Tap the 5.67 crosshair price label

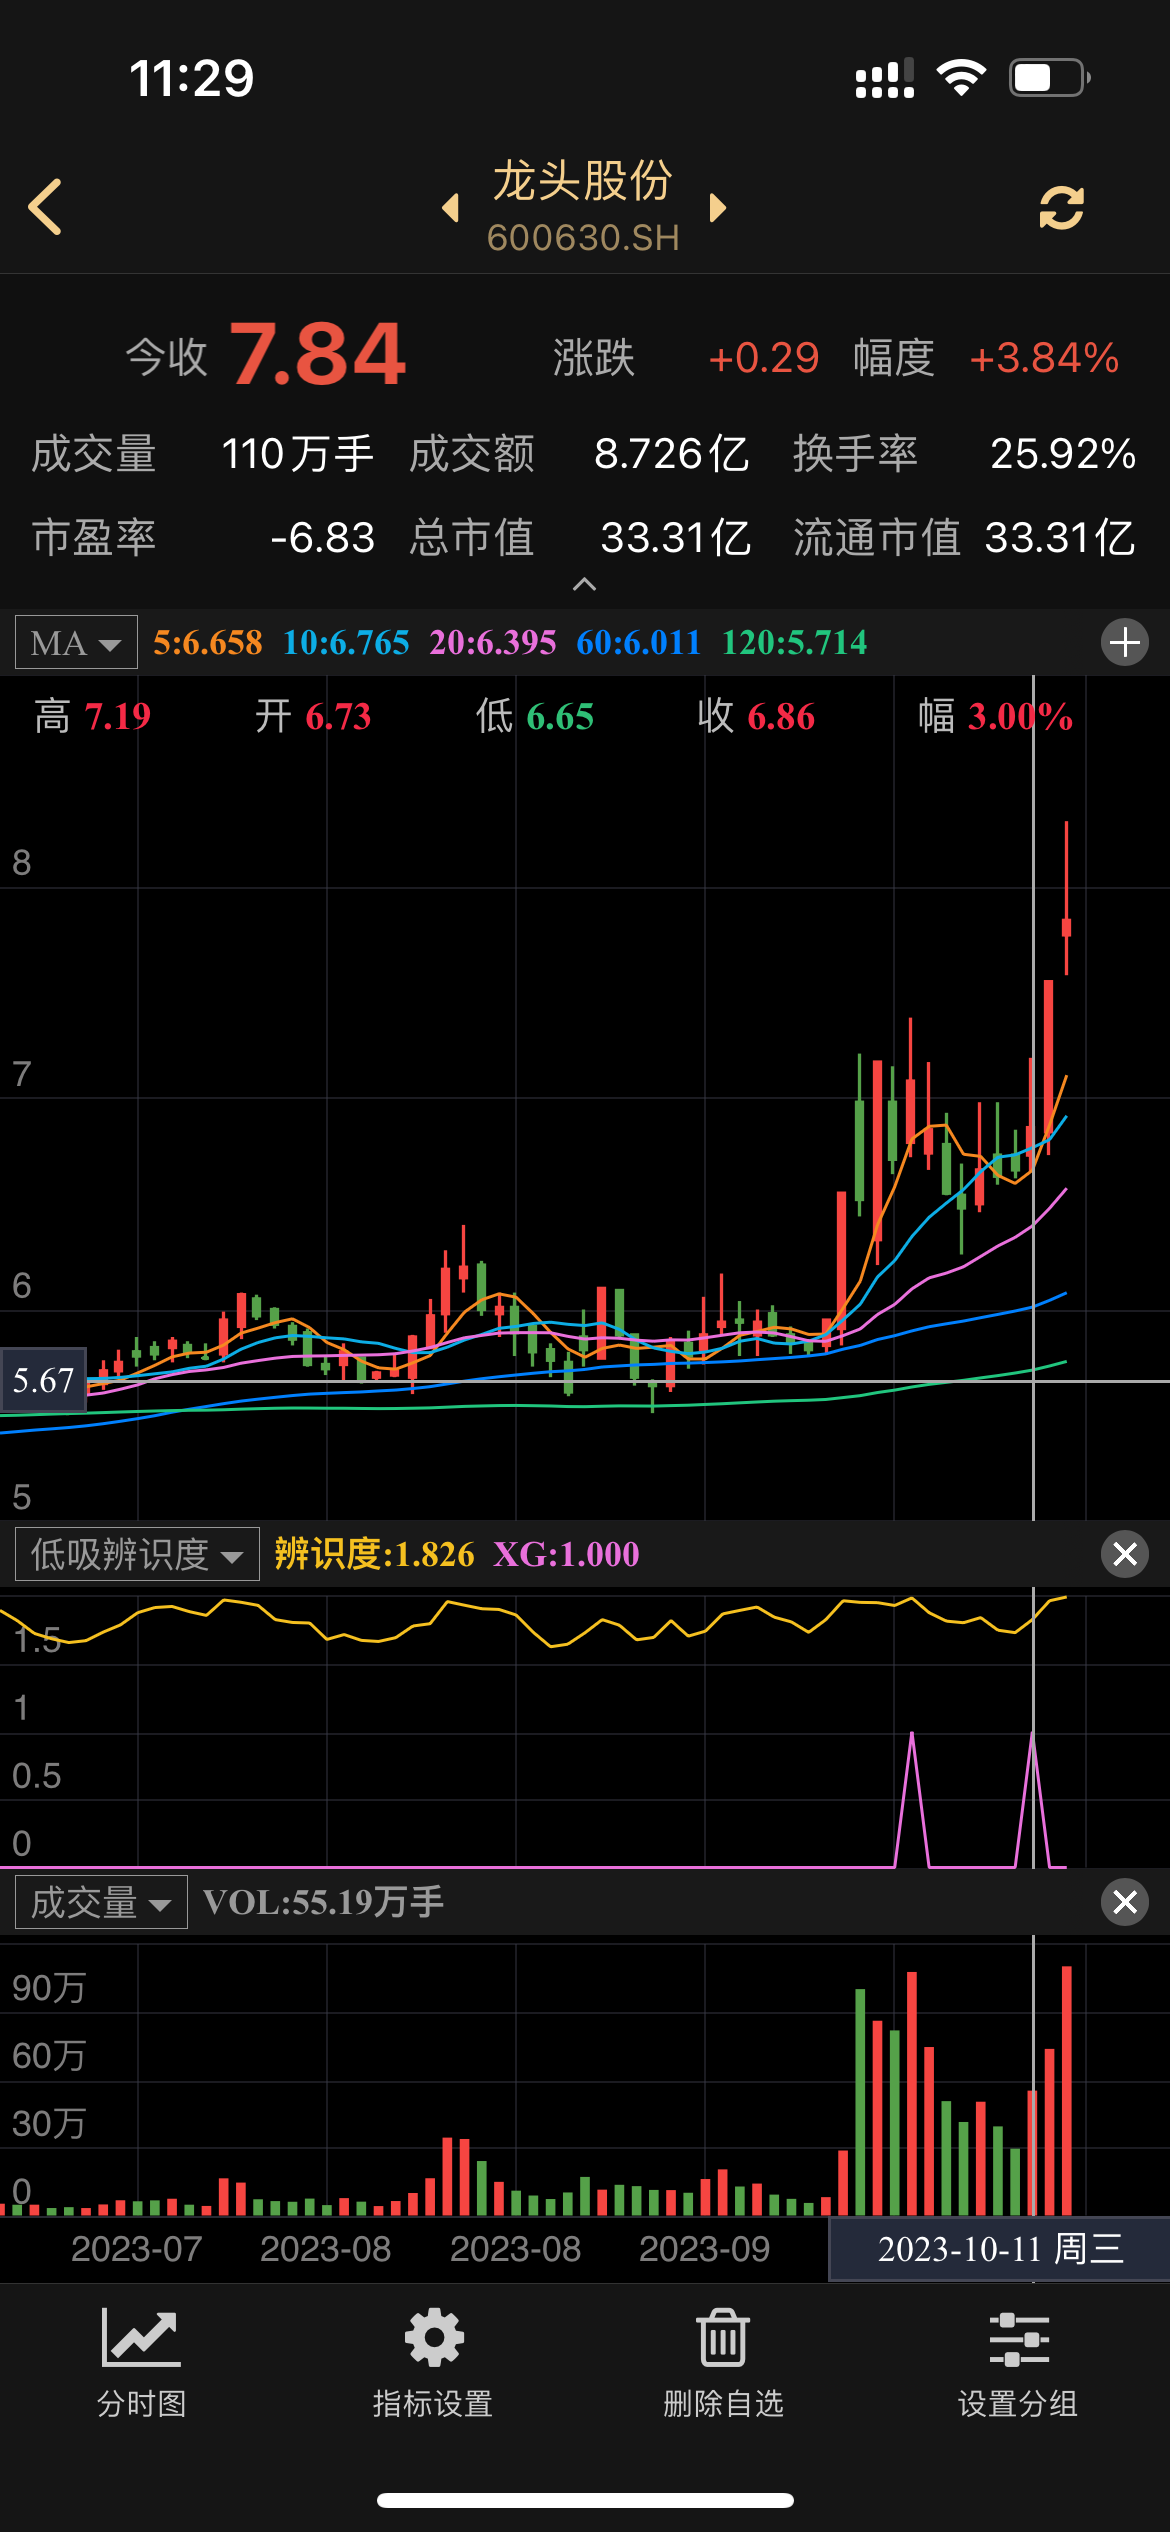coord(43,1381)
